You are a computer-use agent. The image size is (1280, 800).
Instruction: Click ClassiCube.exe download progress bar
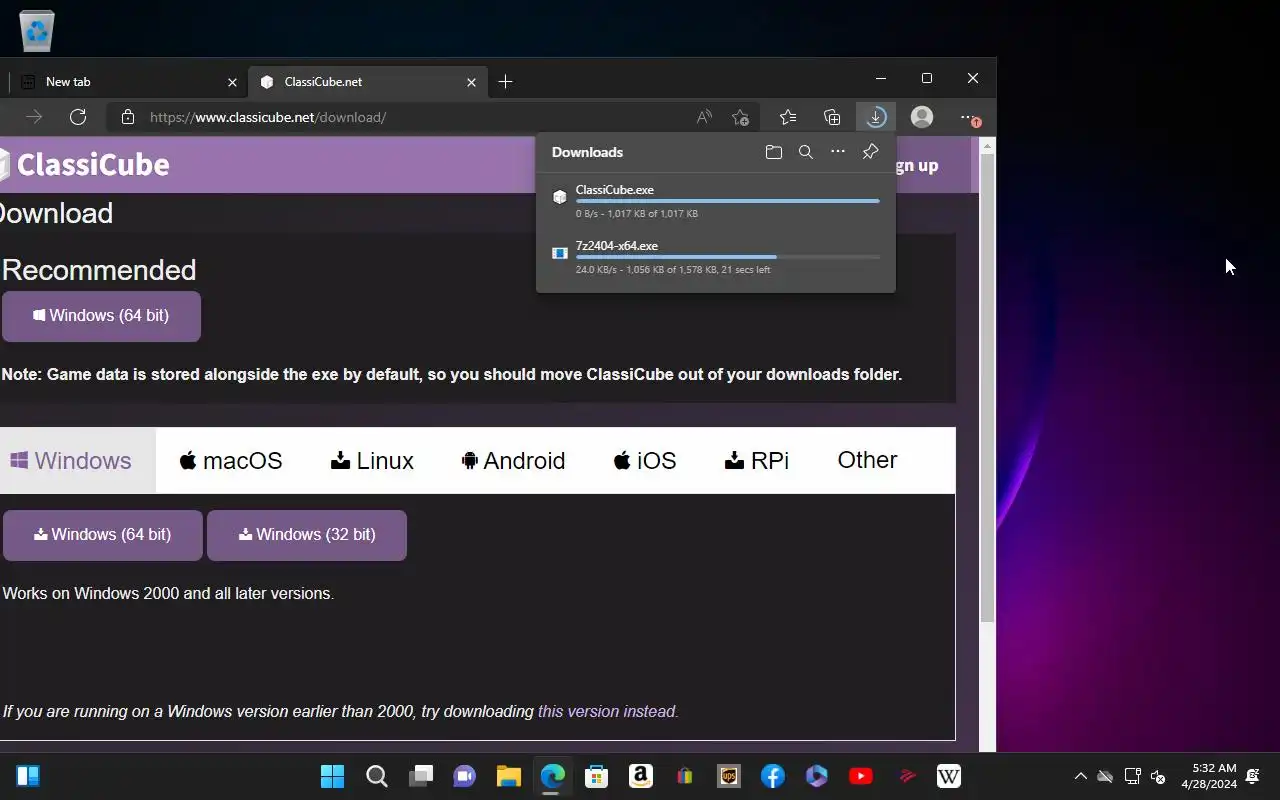(728, 201)
